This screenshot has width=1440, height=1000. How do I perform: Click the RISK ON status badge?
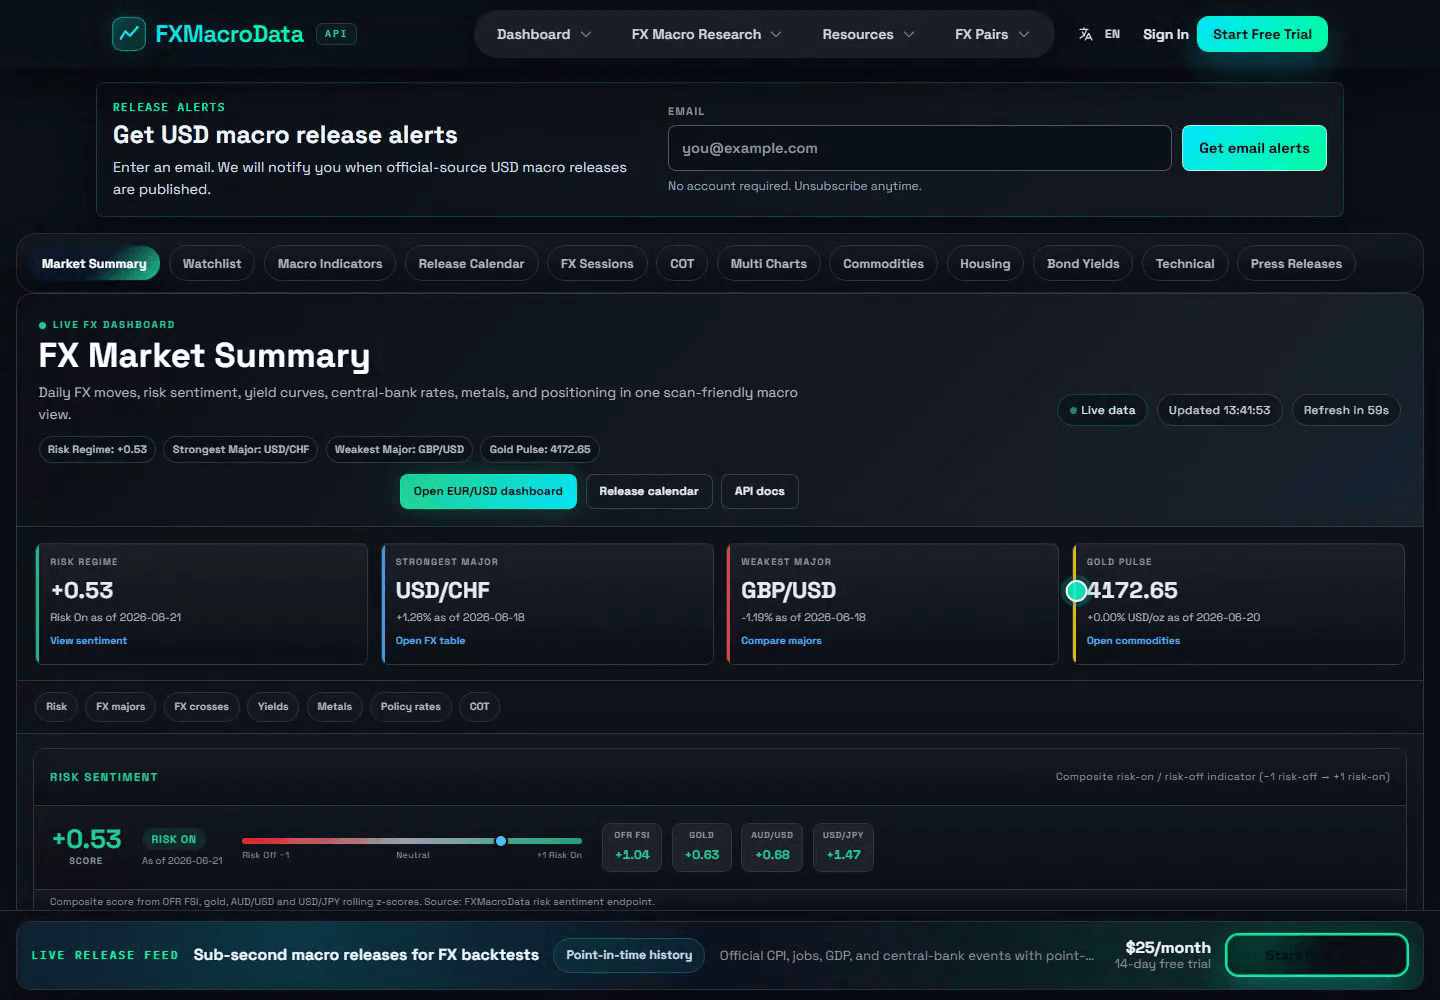(x=174, y=839)
